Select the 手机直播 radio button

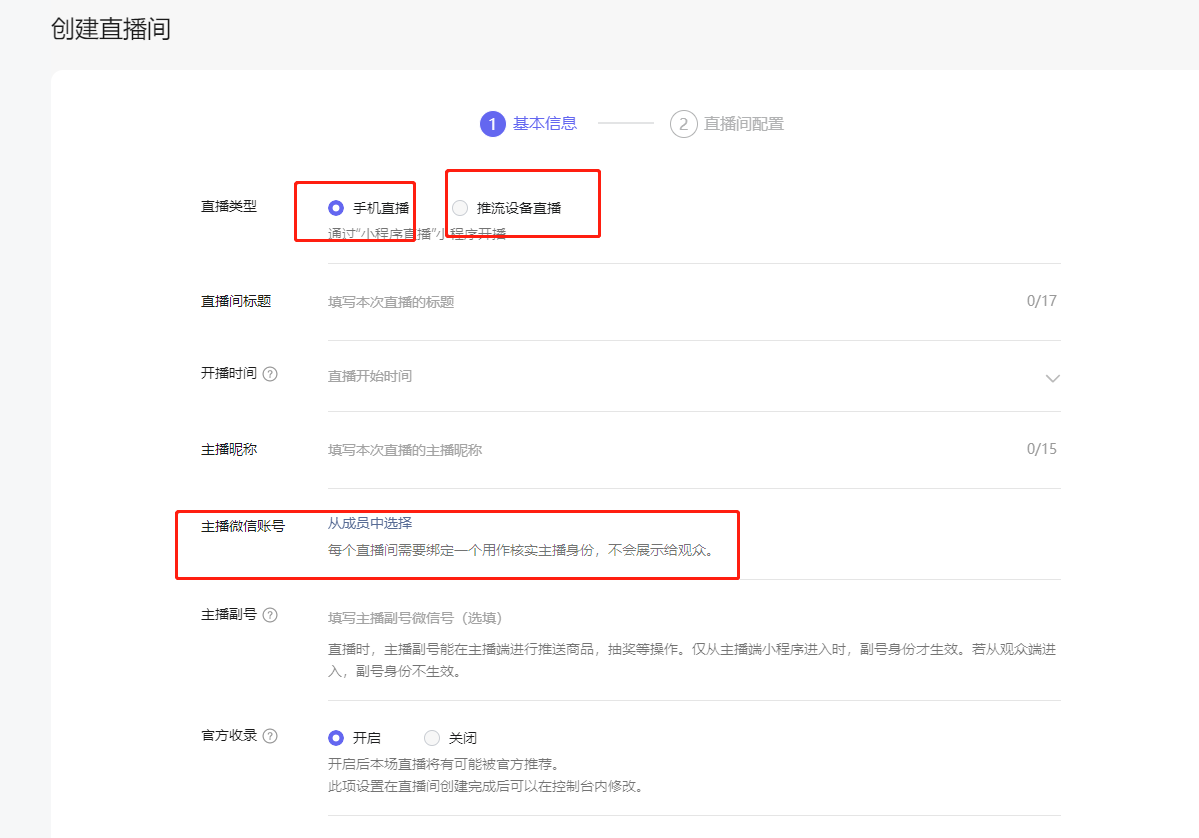[336, 208]
